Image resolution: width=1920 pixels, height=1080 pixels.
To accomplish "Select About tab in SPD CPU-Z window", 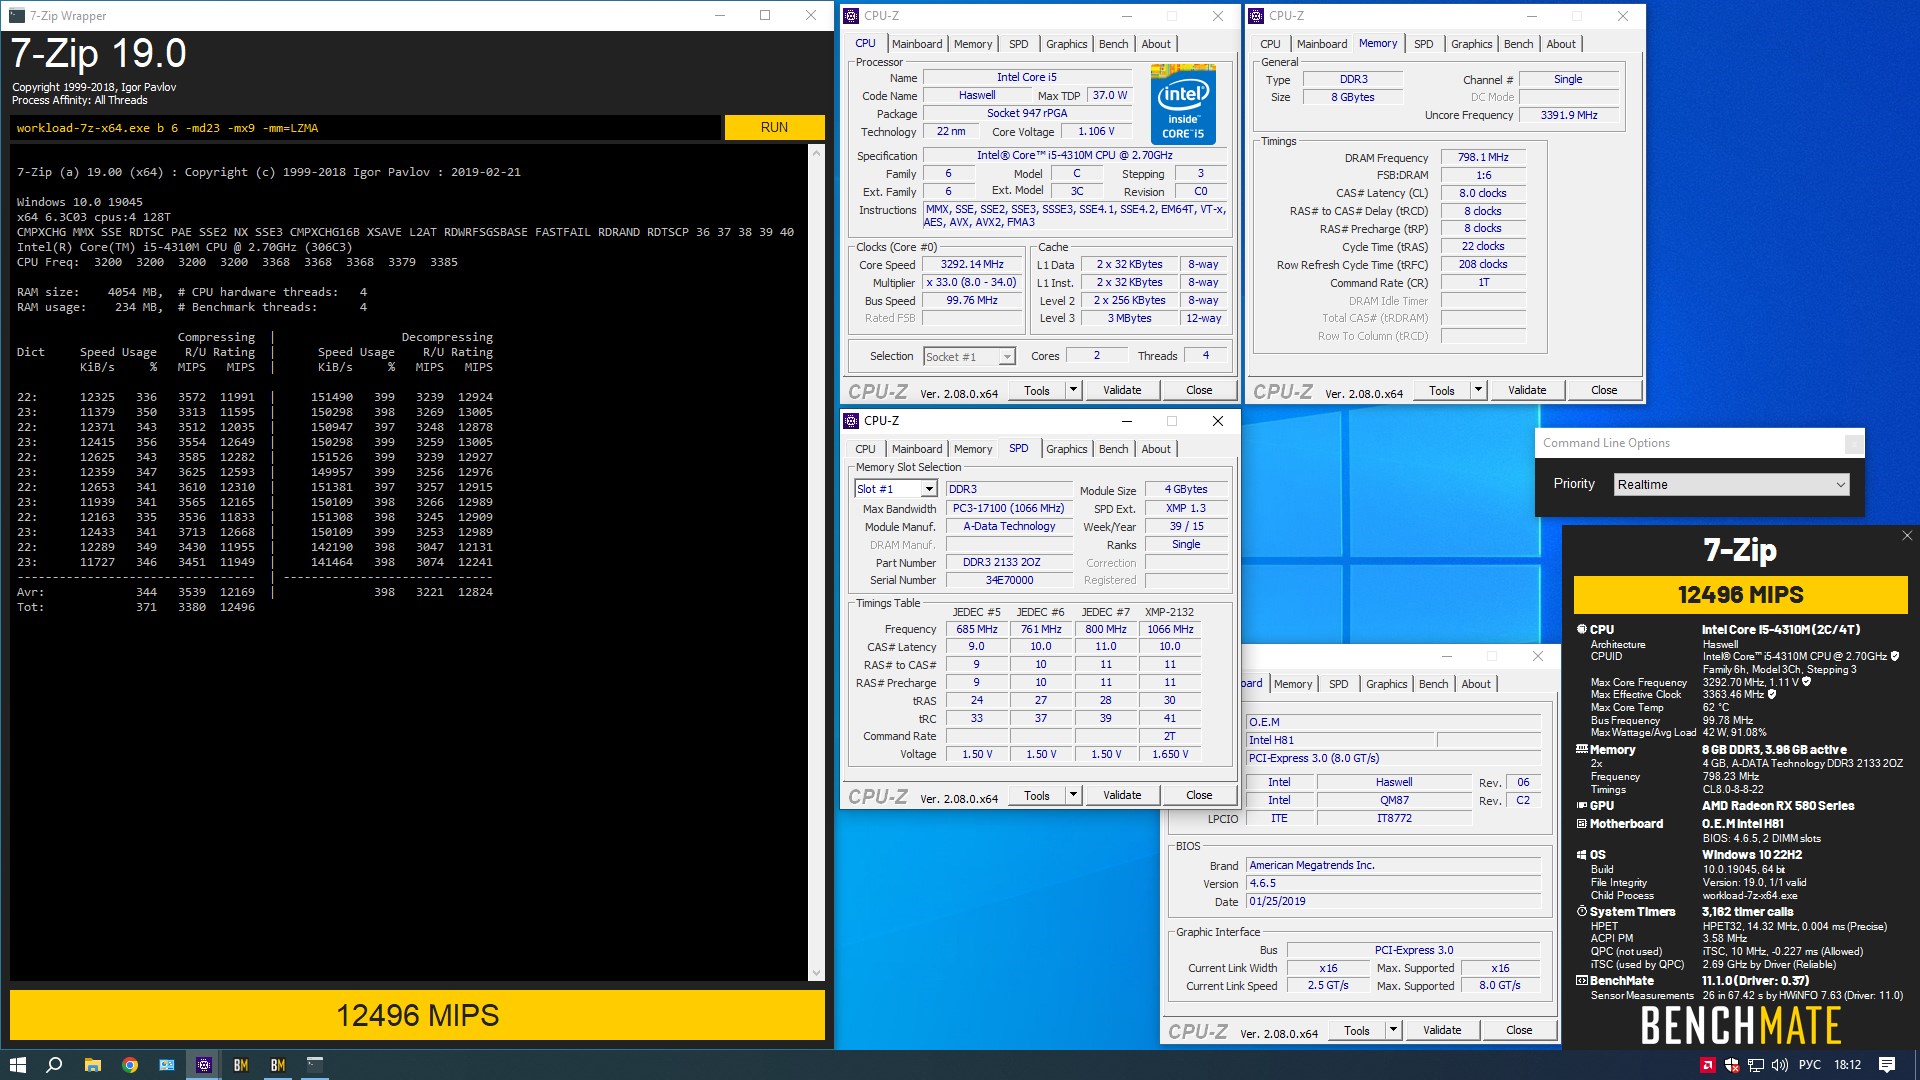I will 1156,449.
